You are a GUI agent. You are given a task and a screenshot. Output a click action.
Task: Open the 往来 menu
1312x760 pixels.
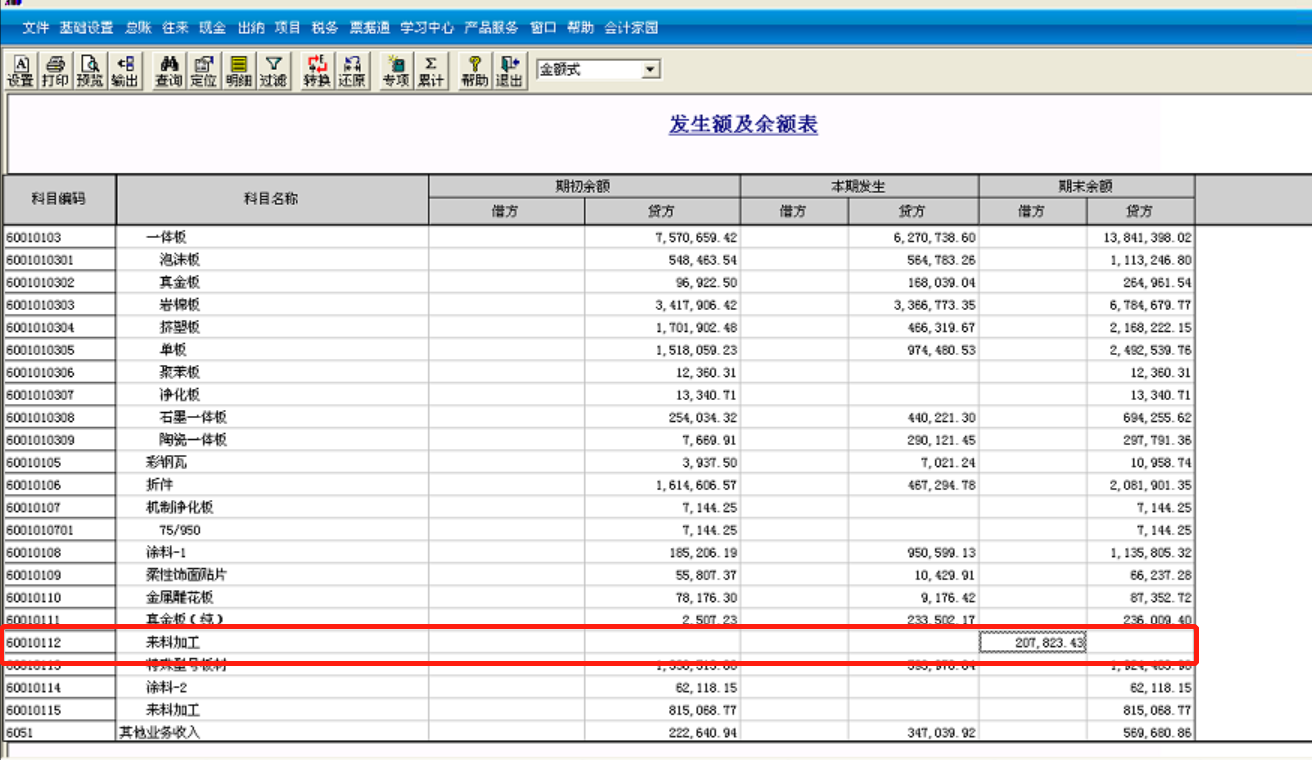[176, 28]
